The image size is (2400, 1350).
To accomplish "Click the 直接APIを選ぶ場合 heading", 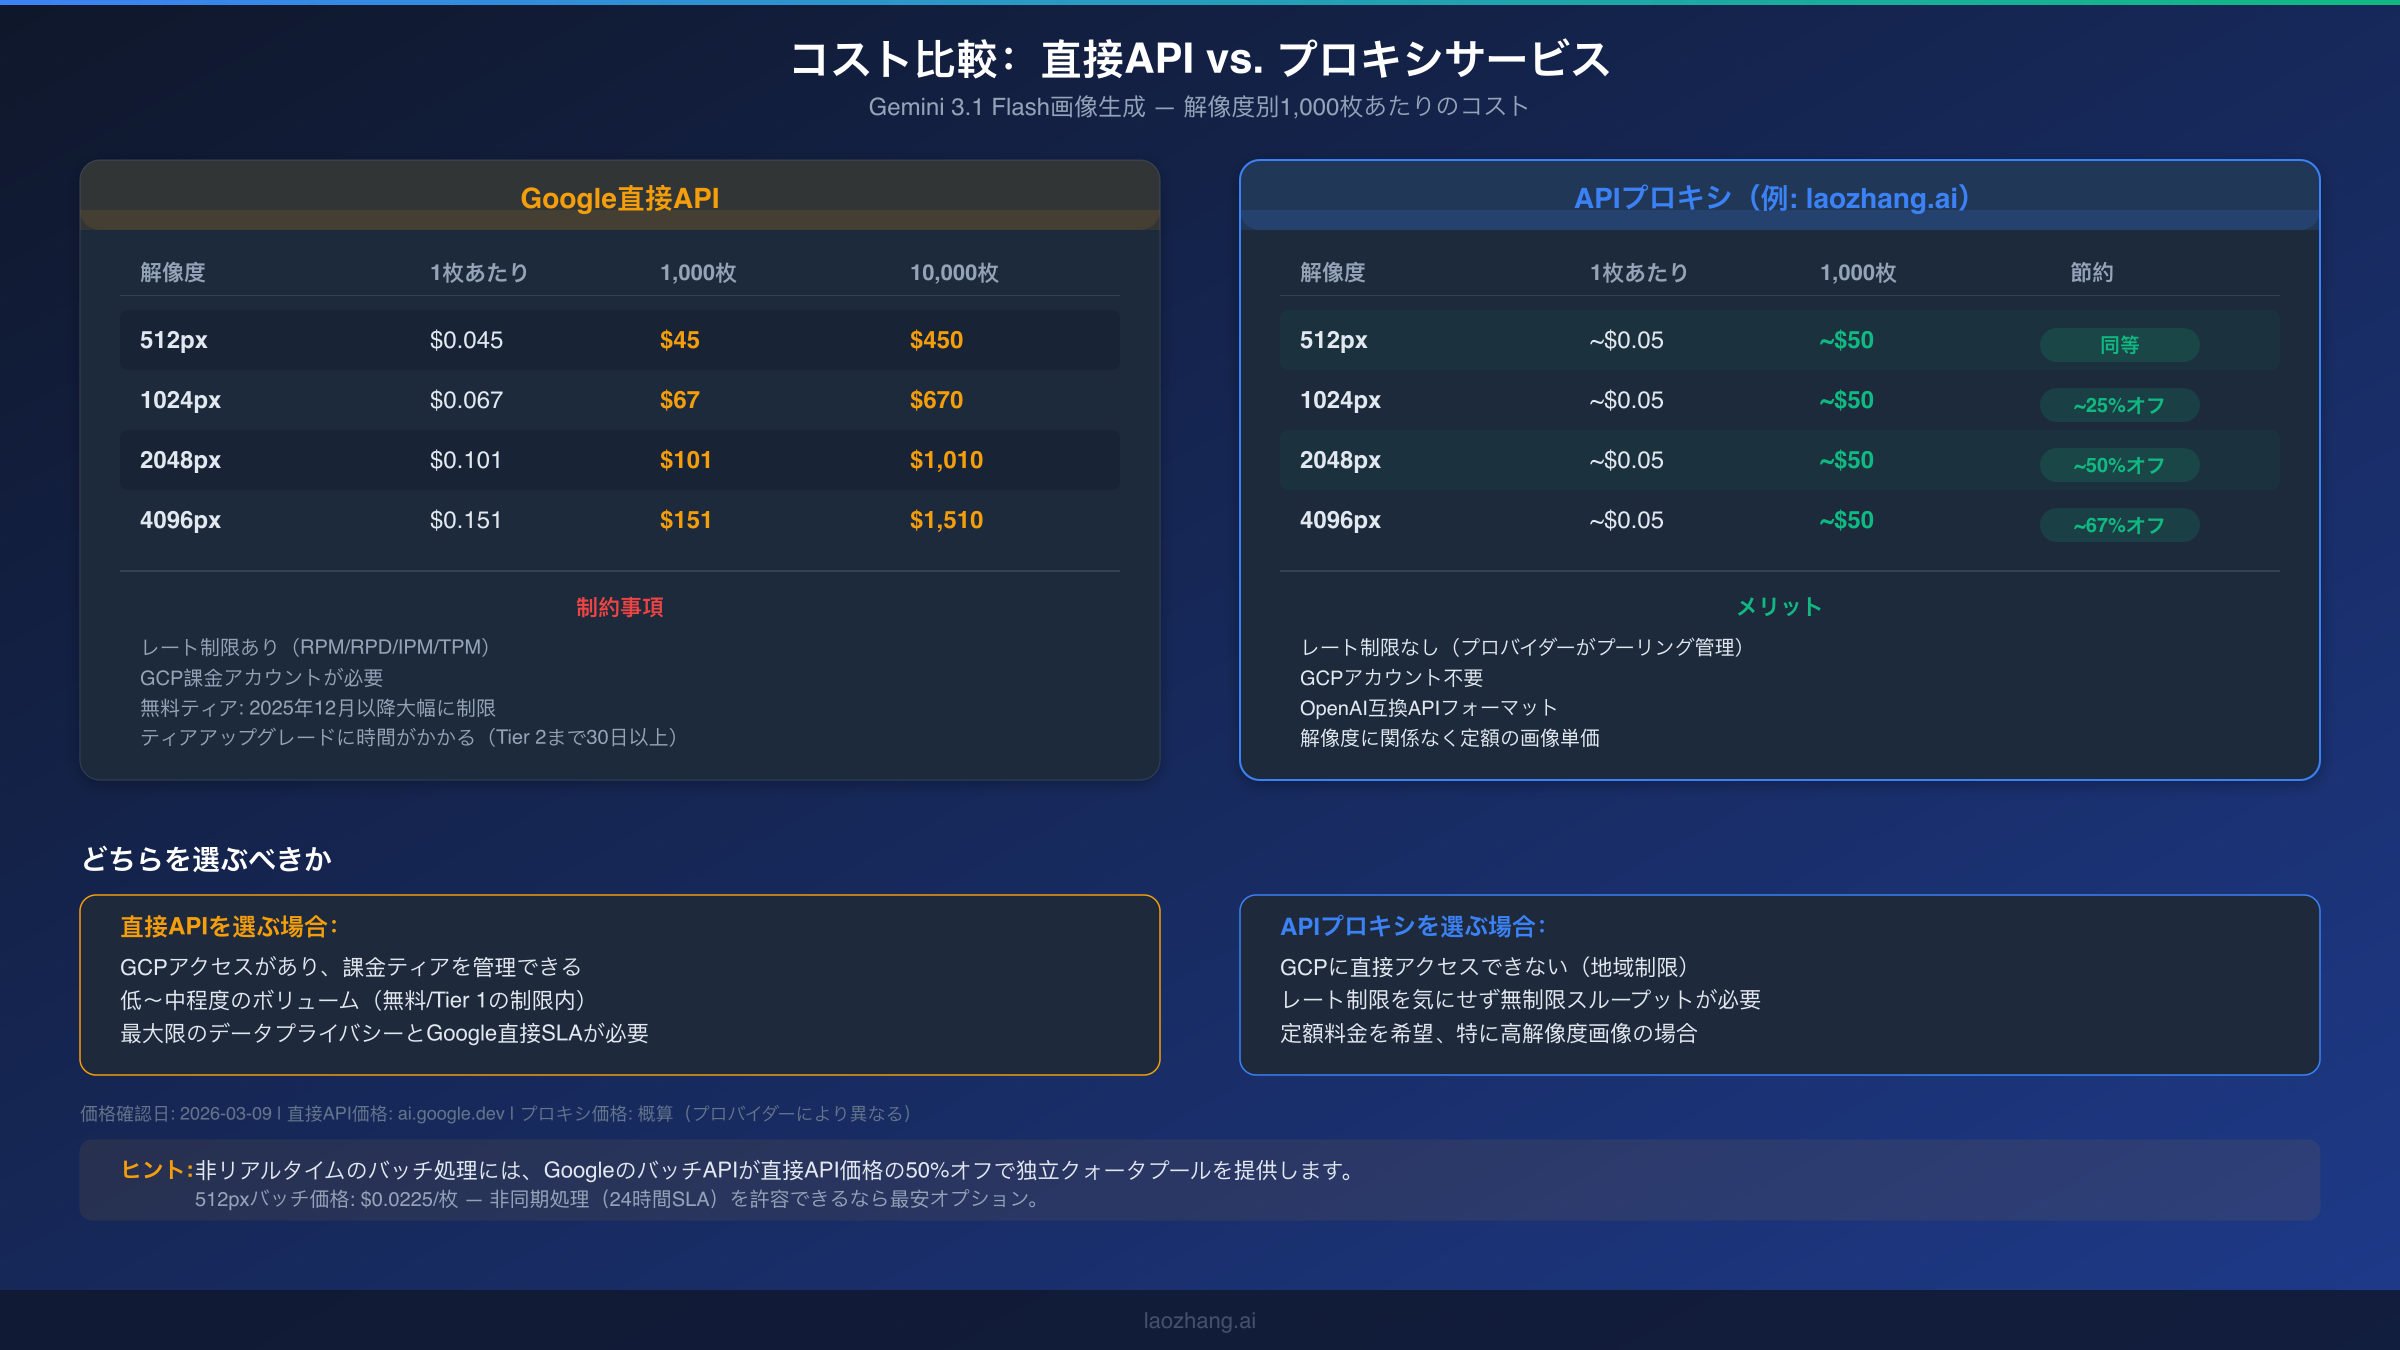I will pyautogui.click(x=228, y=926).
